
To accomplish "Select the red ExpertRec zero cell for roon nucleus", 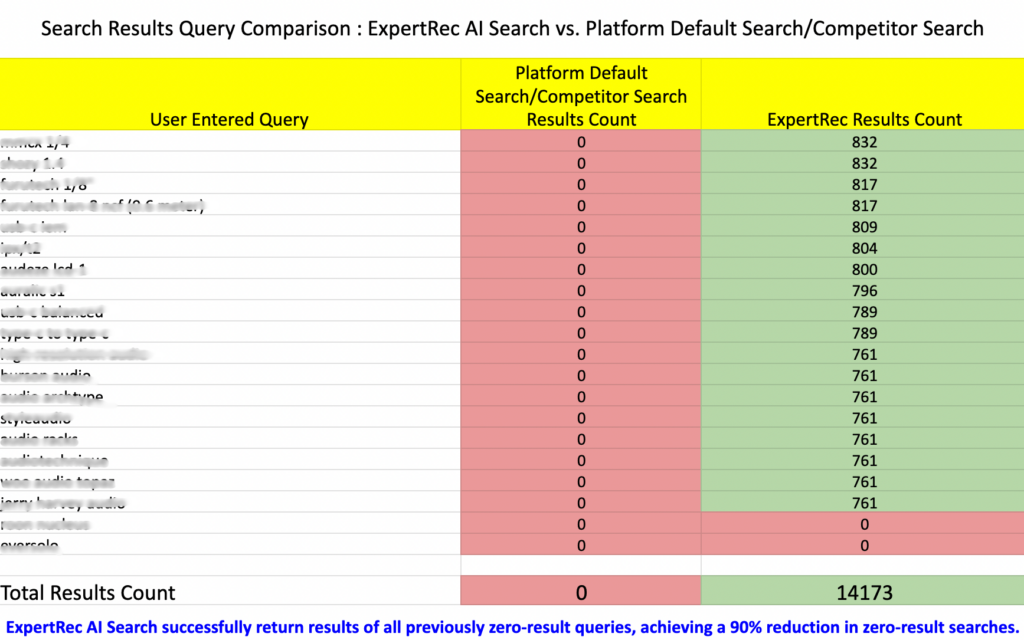I will pyautogui.click(x=864, y=524).
